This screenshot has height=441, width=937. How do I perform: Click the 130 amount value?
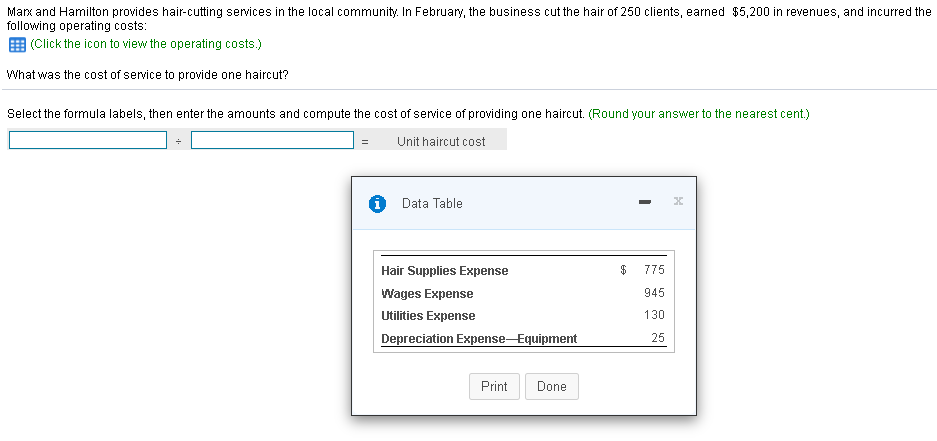tap(654, 315)
